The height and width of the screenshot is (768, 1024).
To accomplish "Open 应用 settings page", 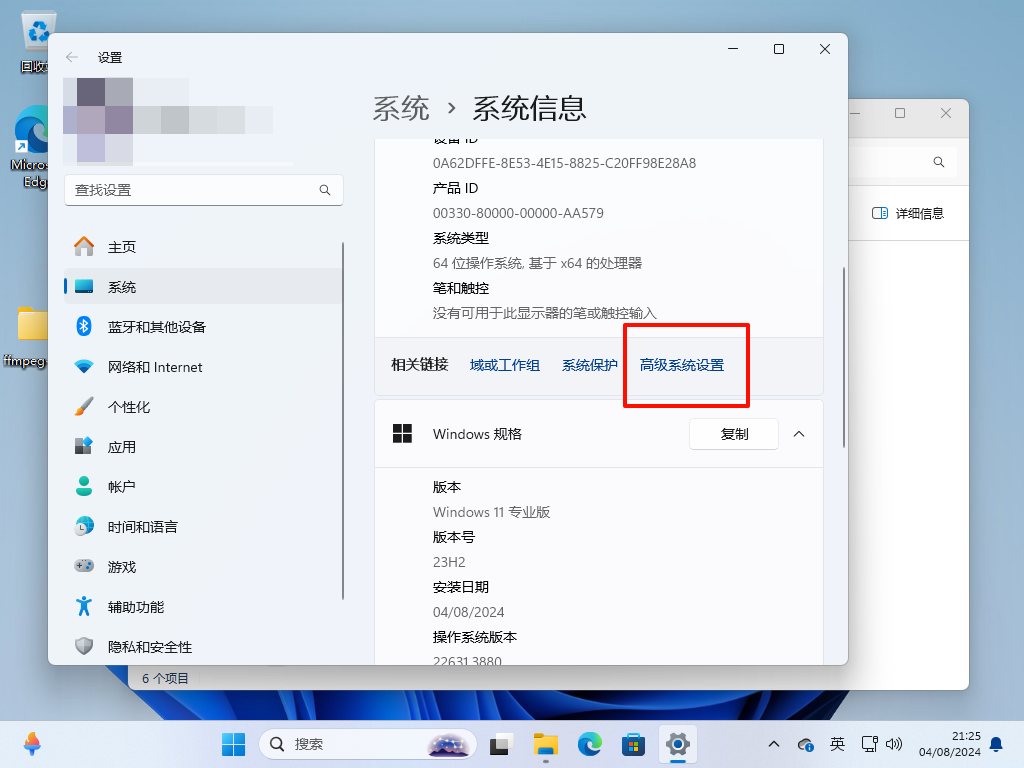I will (203, 447).
